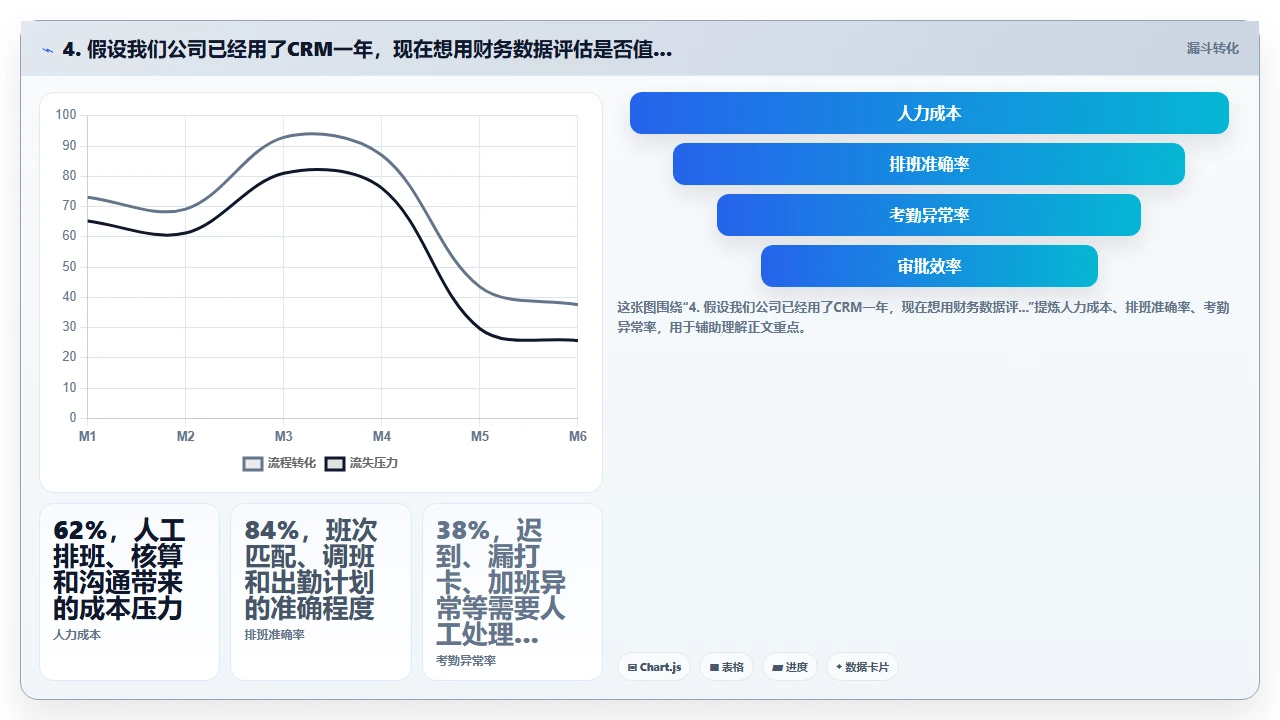
Task: Open the 38% 考勤异常率 data card
Action: (512, 592)
